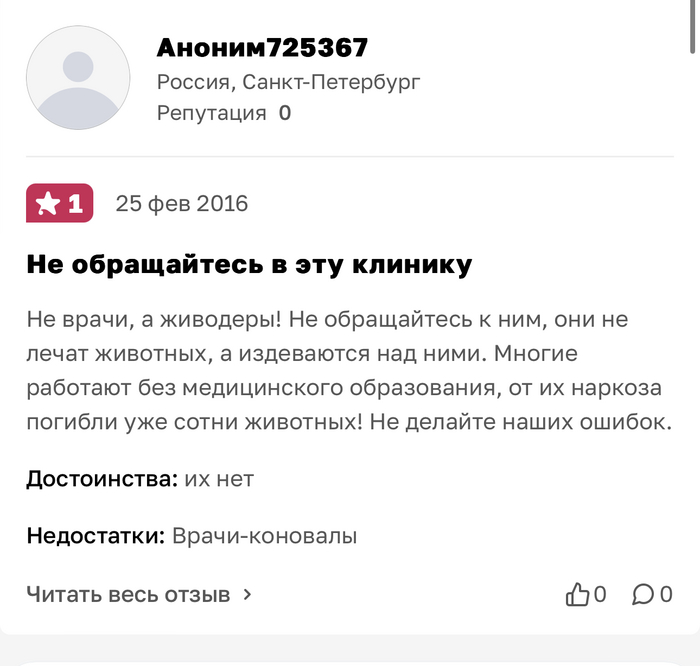Click the review date 25 фев 2016
Image resolution: width=700 pixels, height=666 pixels.
(182, 204)
